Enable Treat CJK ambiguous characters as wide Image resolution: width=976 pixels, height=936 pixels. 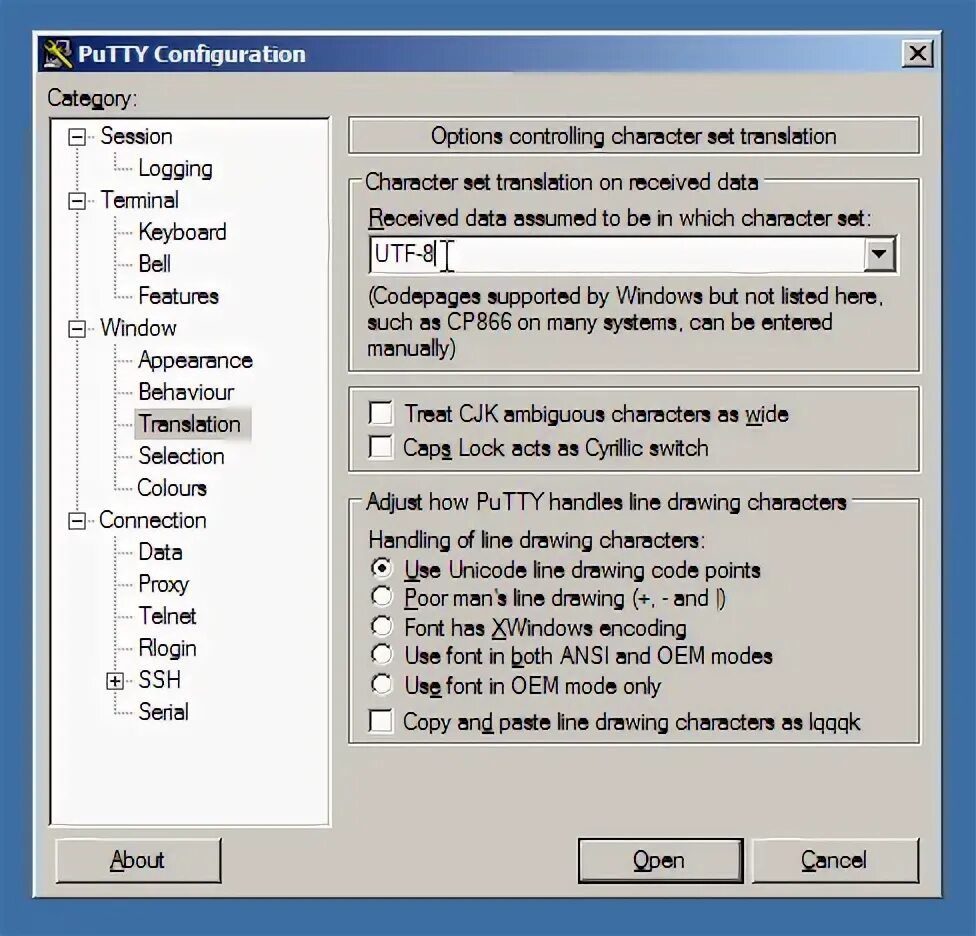click(381, 413)
